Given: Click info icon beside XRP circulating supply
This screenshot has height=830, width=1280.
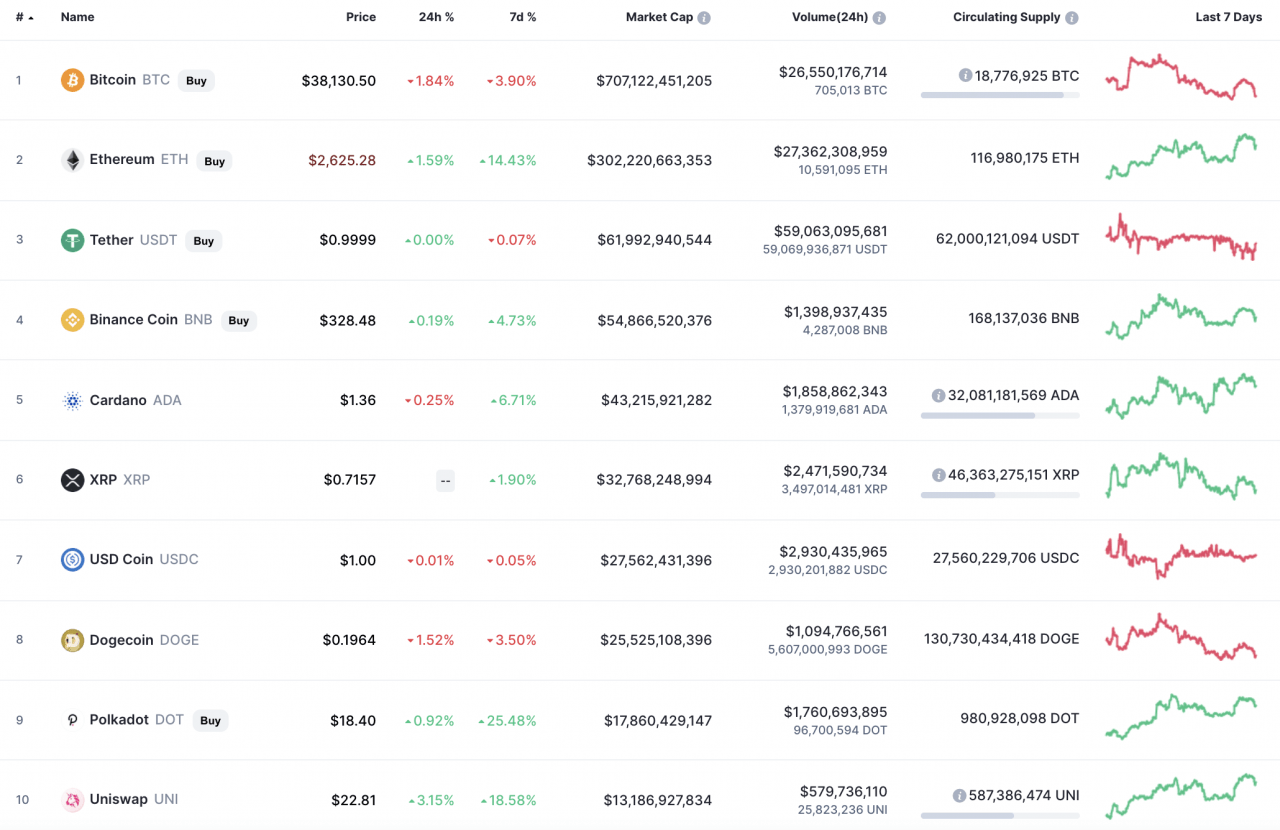Looking at the screenshot, I should pos(938,475).
